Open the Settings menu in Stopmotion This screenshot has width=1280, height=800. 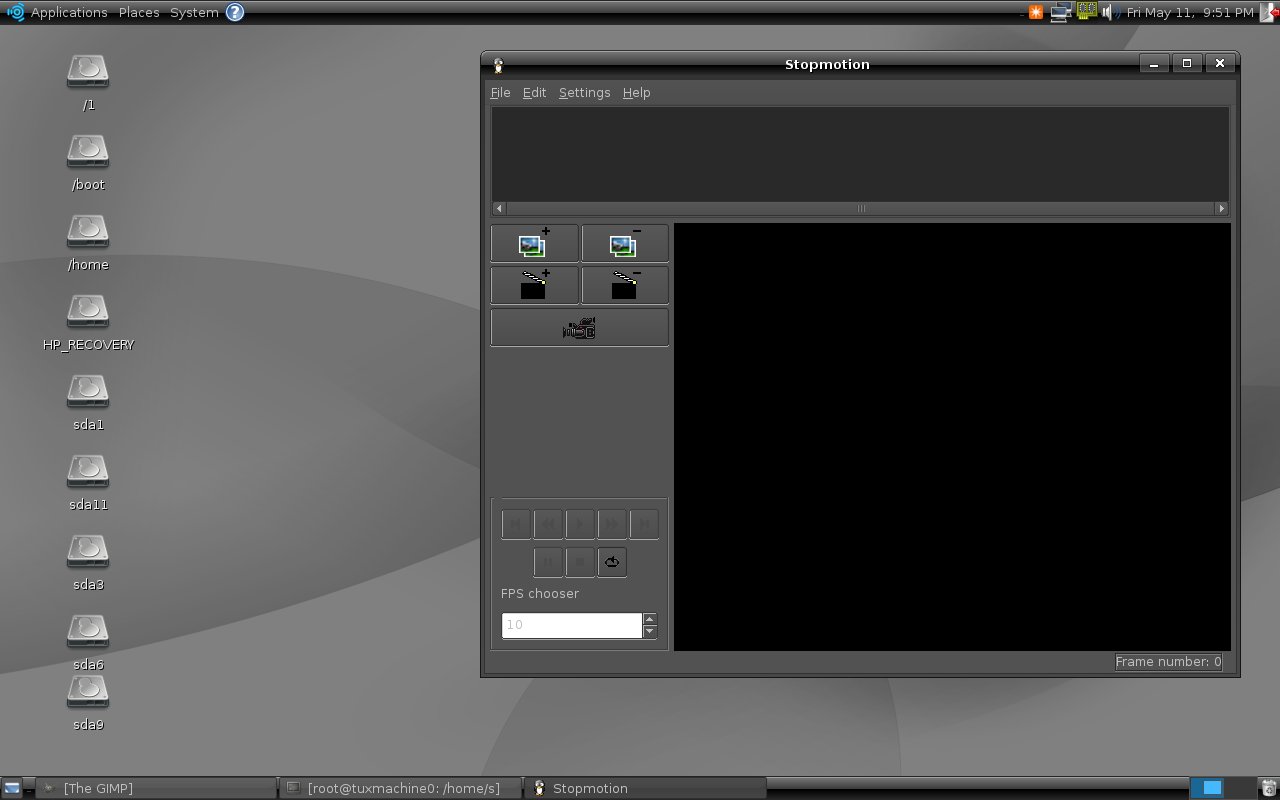tap(584, 93)
